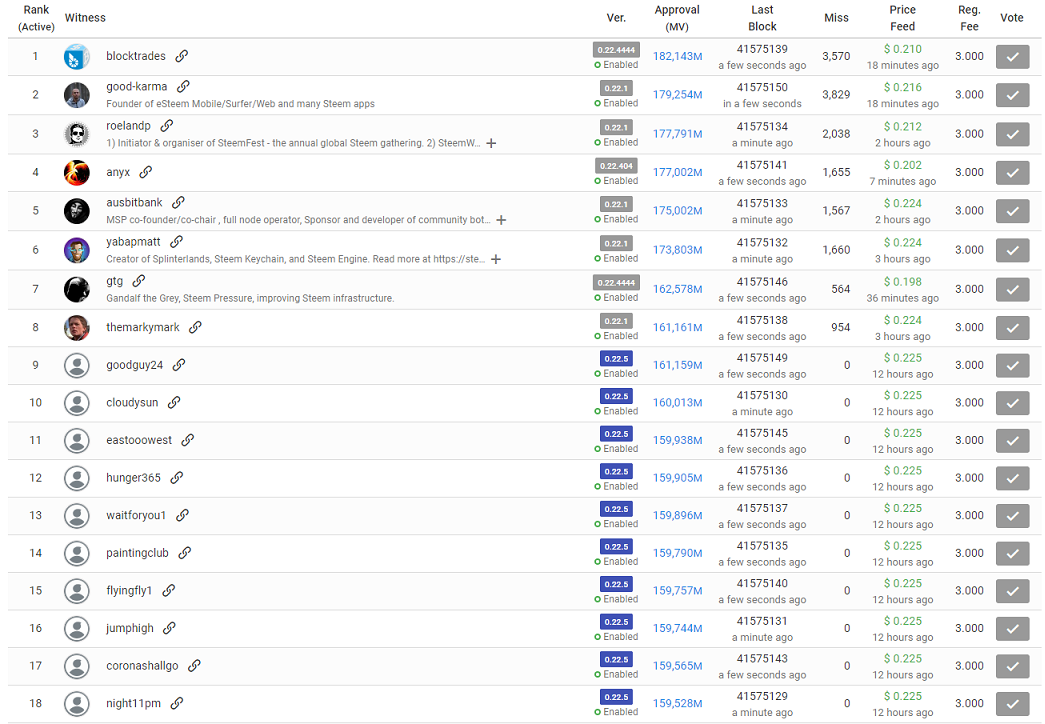Open the link icon beside cloudysun
Viewport: 1045px width, 724px height.
[174, 403]
